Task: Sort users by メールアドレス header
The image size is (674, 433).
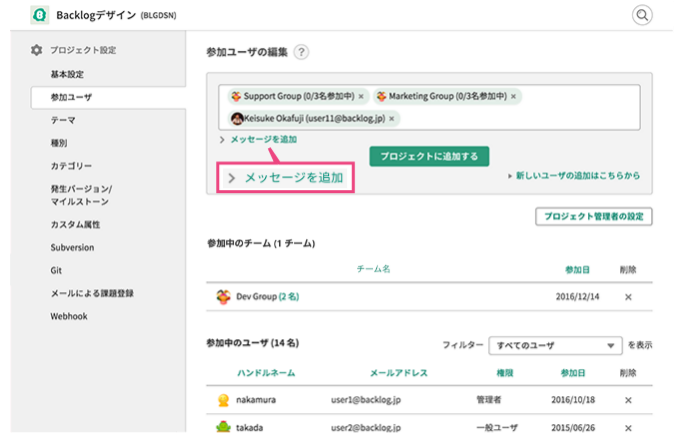Action: pyautogui.click(x=399, y=373)
